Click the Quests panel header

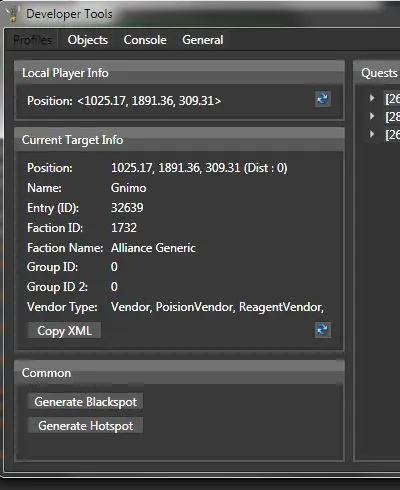(379, 73)
